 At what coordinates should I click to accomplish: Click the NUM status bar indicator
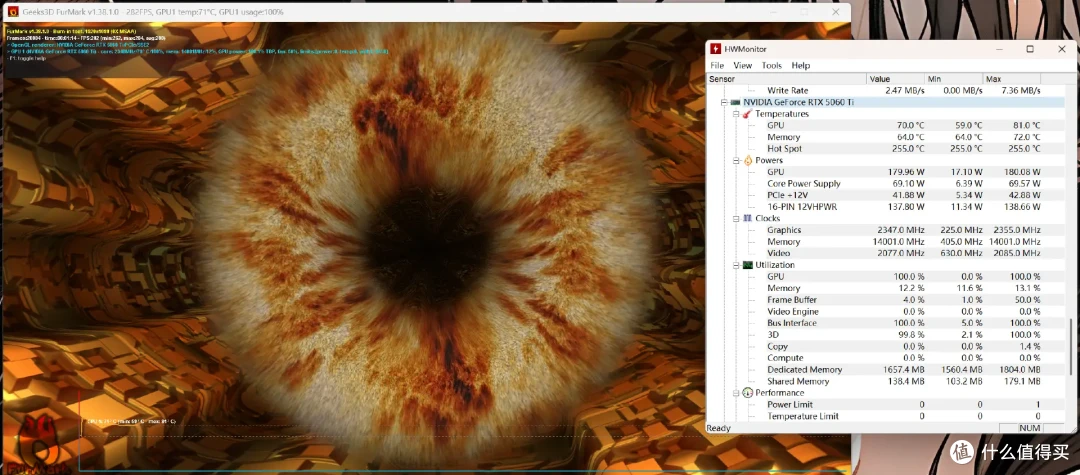click(1030, 428)
